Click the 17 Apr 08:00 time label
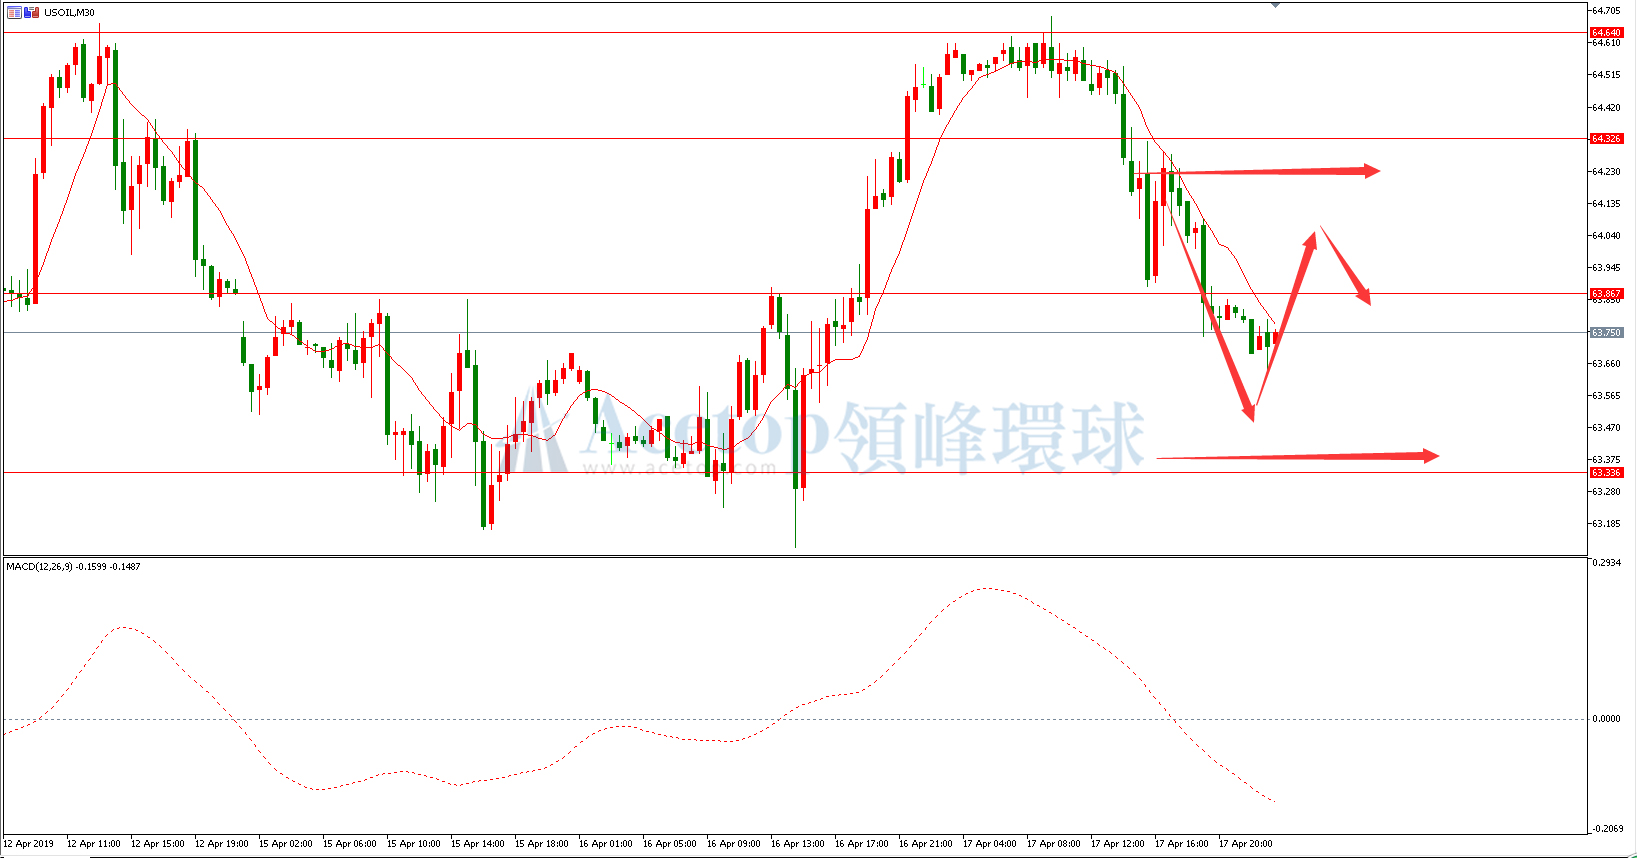The height and width of the screenshot is (858, 1637). pos(1054,843)
